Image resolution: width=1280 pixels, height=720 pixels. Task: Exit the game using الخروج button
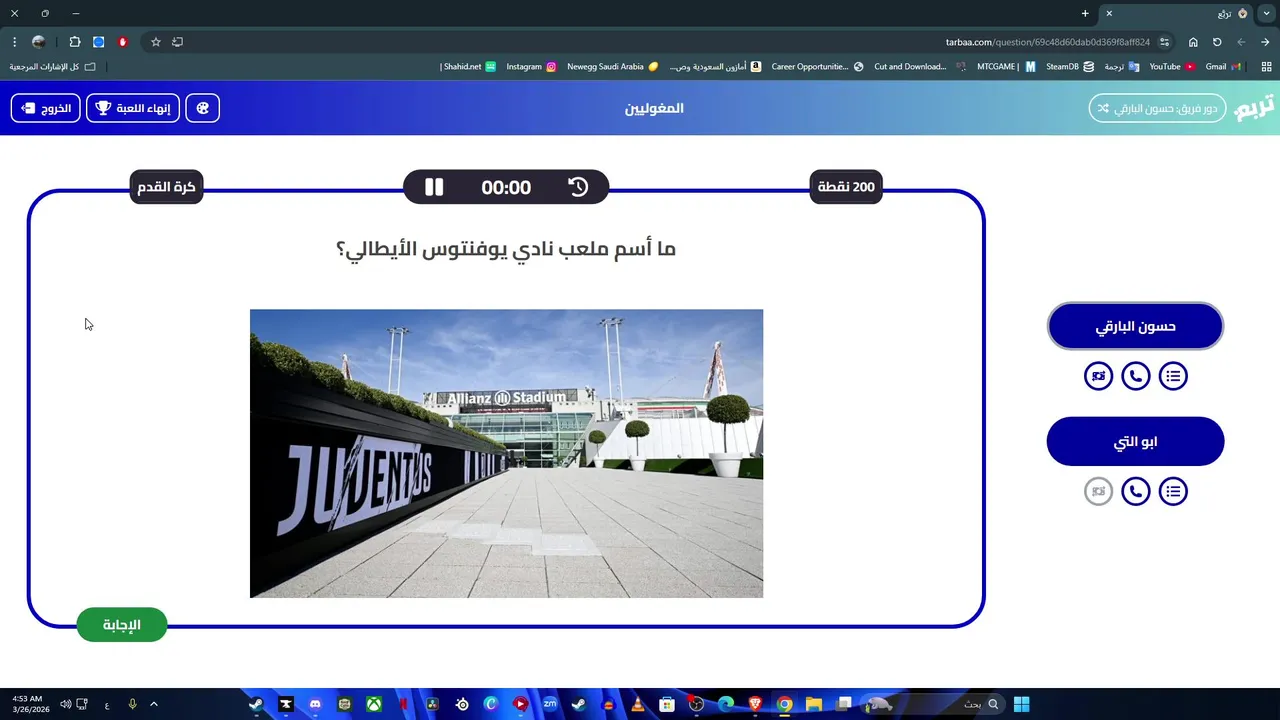[x=45, y=108]
